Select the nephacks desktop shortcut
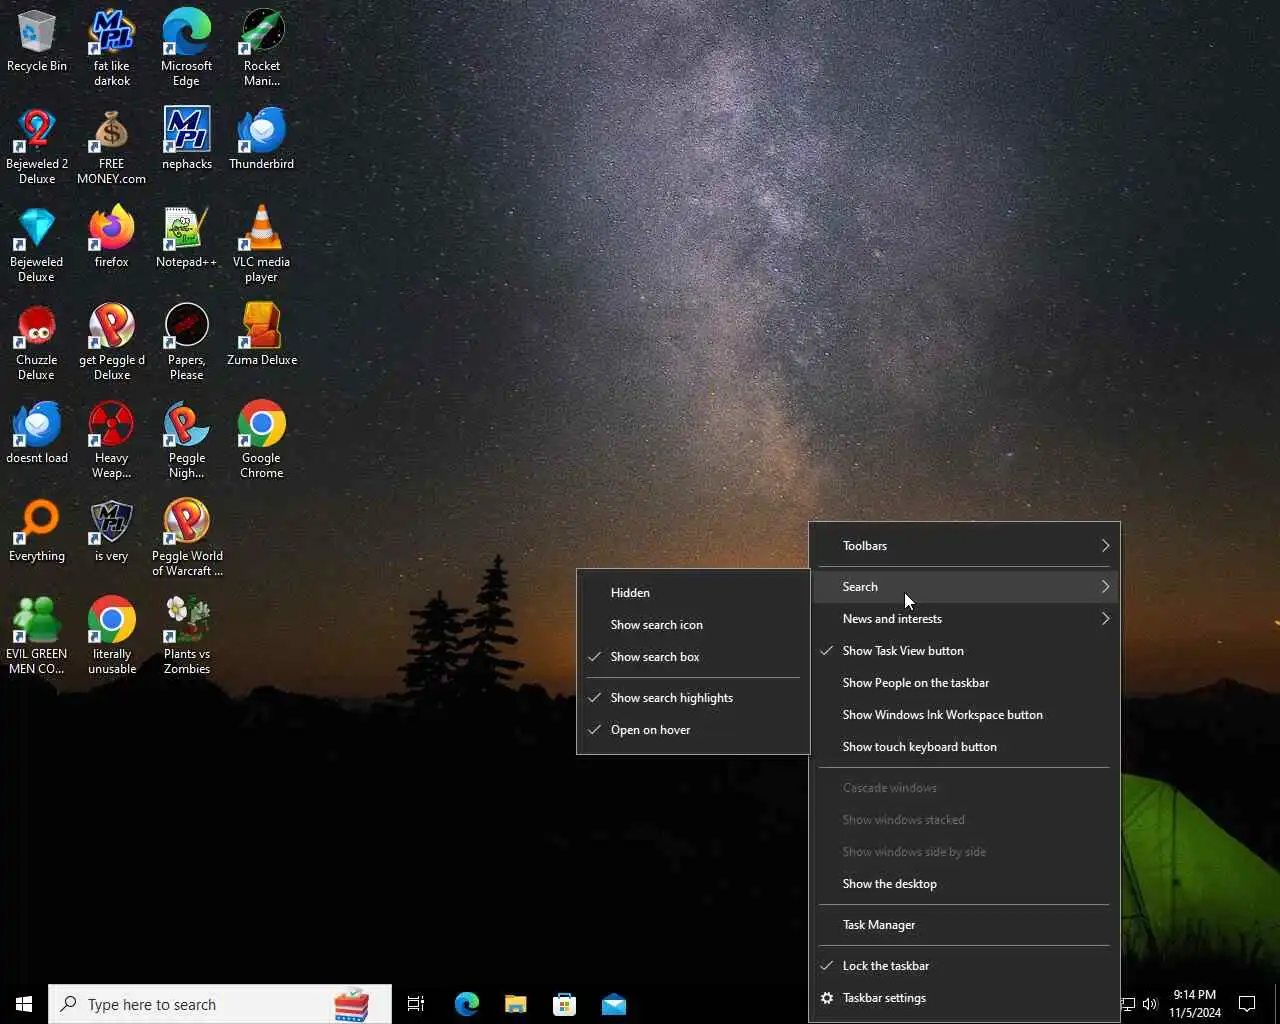The image size is (1280, 1024). 187,139
